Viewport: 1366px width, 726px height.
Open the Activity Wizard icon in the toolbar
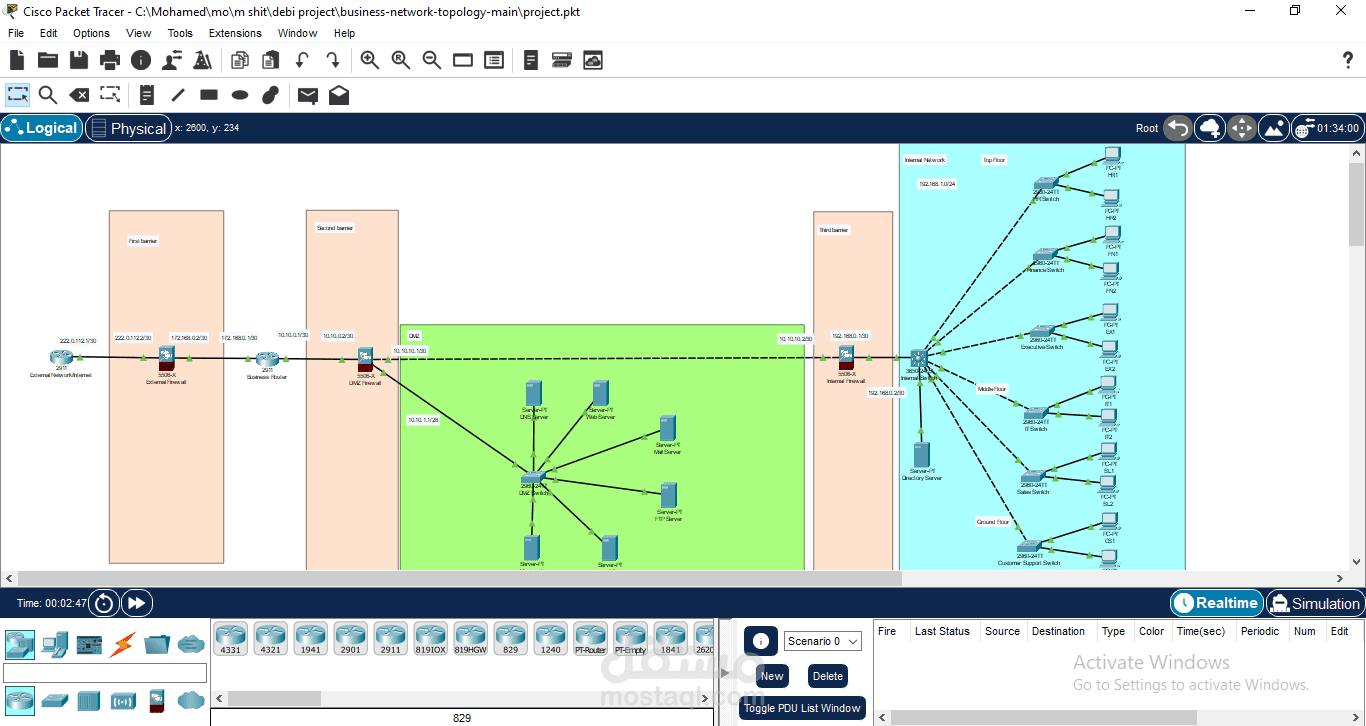tap(203, 60)
